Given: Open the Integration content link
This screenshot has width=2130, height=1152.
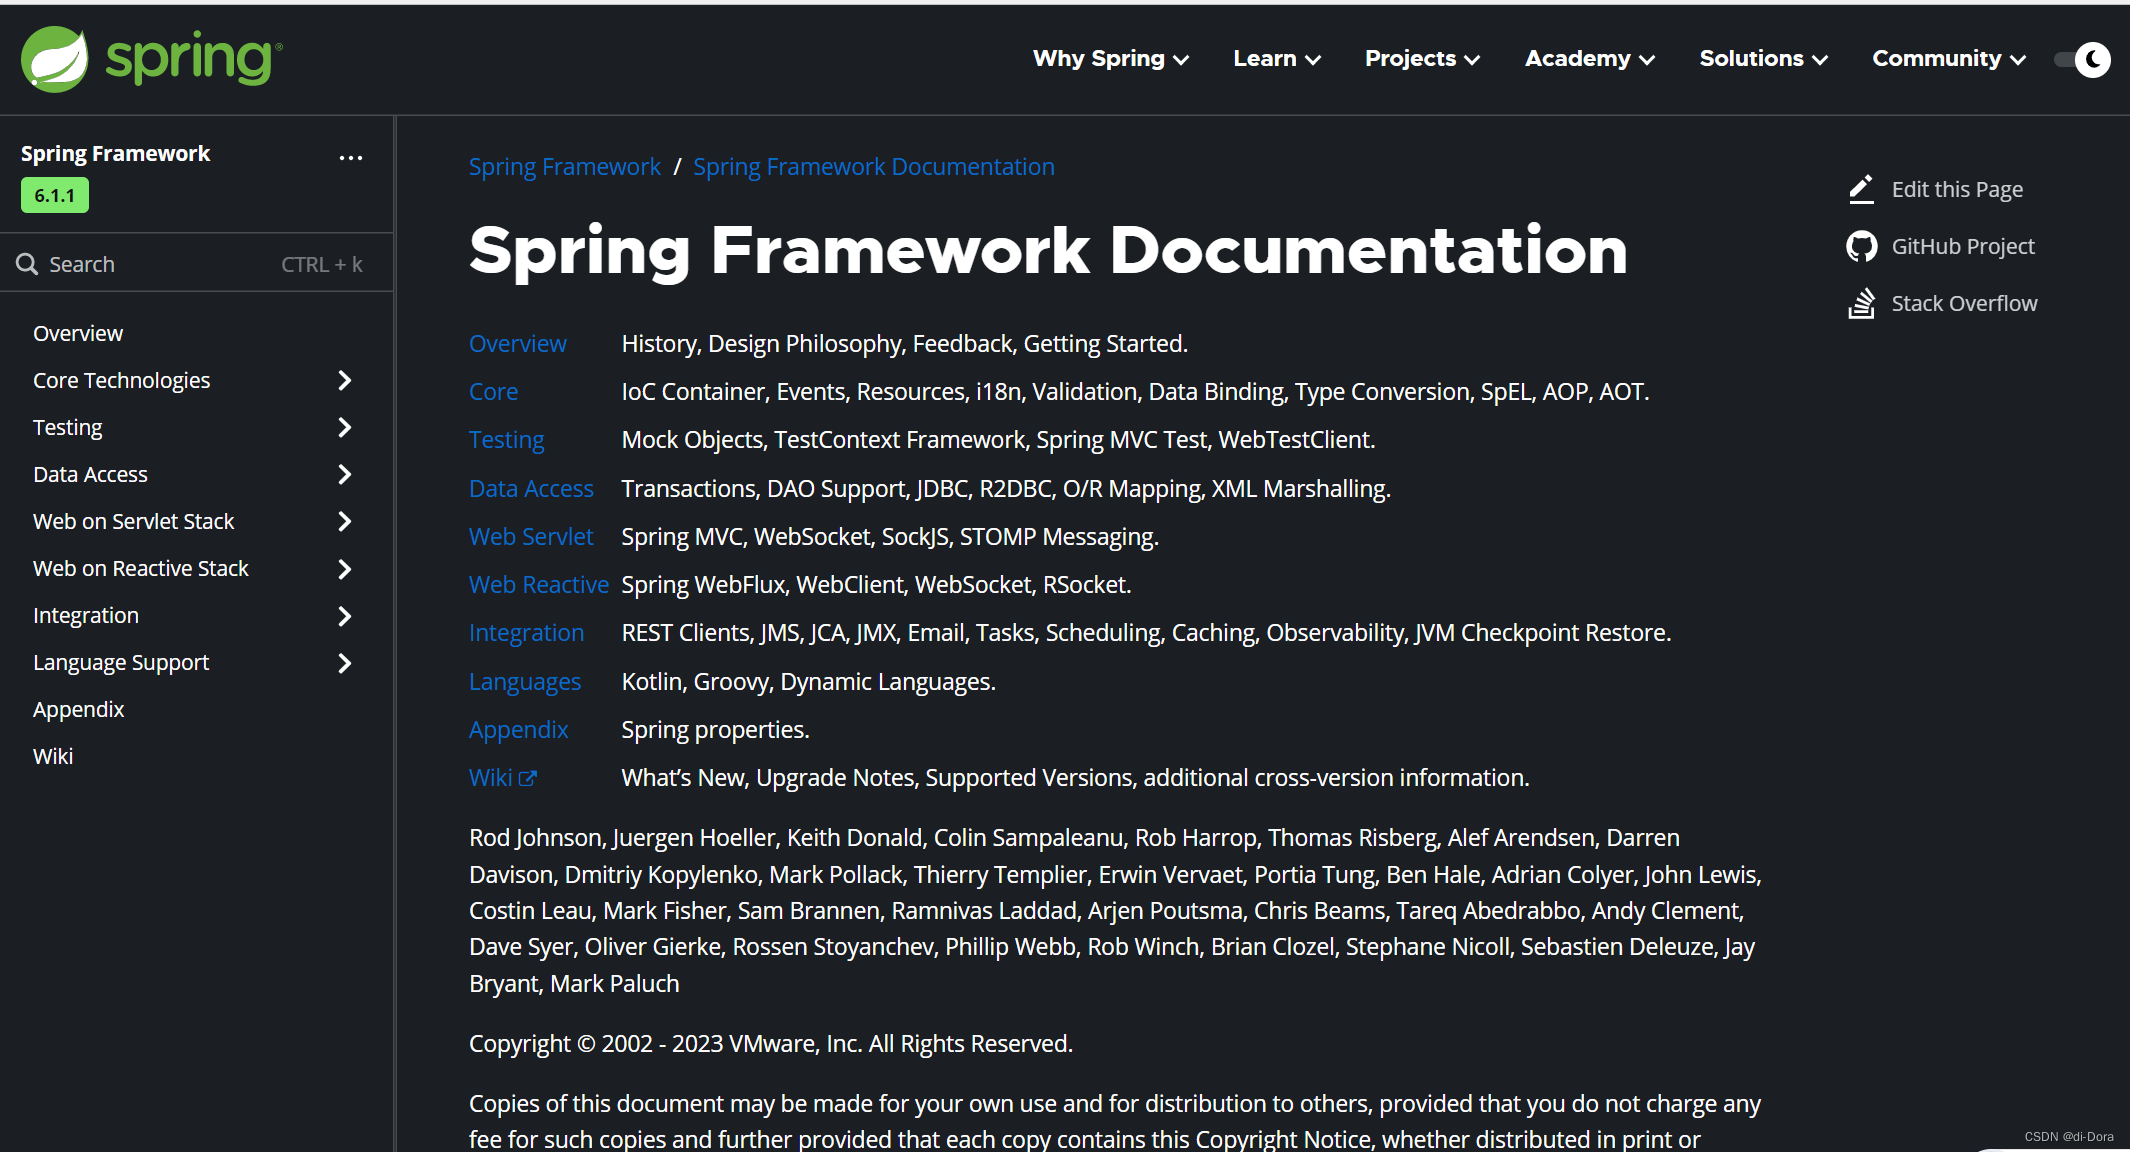Looking at the screenshot, I should 527,632.
